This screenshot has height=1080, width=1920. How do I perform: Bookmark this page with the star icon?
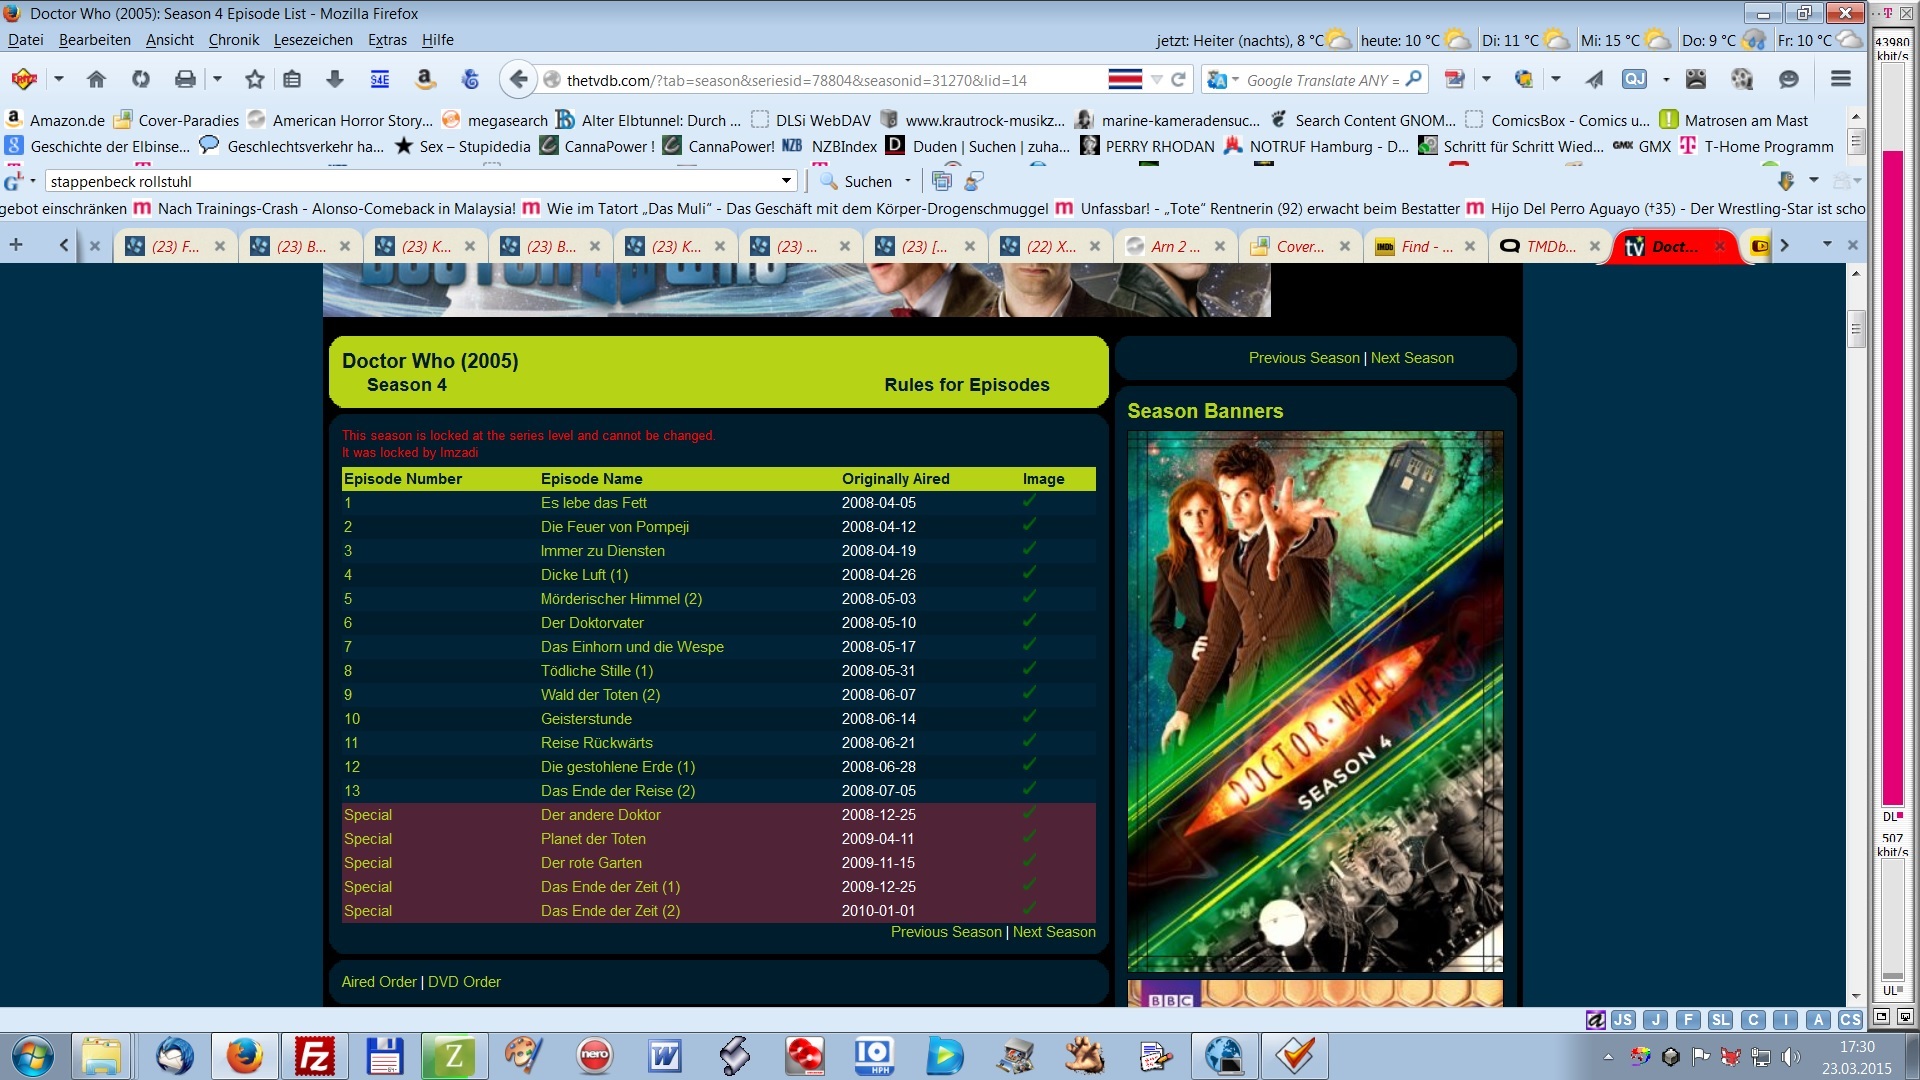click(255, 79)
